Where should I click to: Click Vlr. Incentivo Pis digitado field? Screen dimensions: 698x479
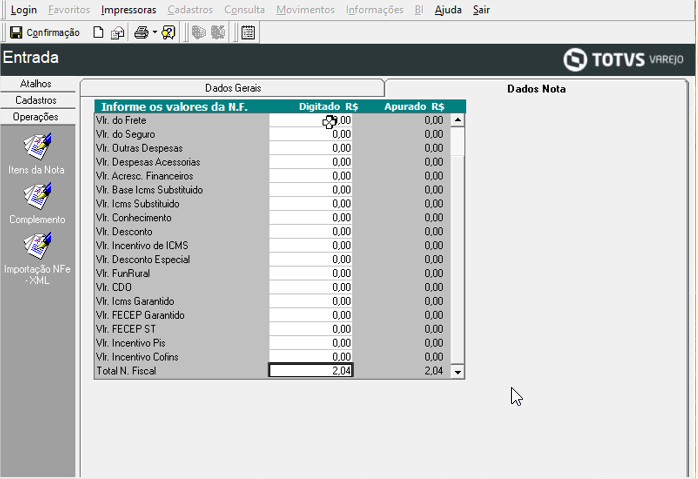click(x=311, y=343)
